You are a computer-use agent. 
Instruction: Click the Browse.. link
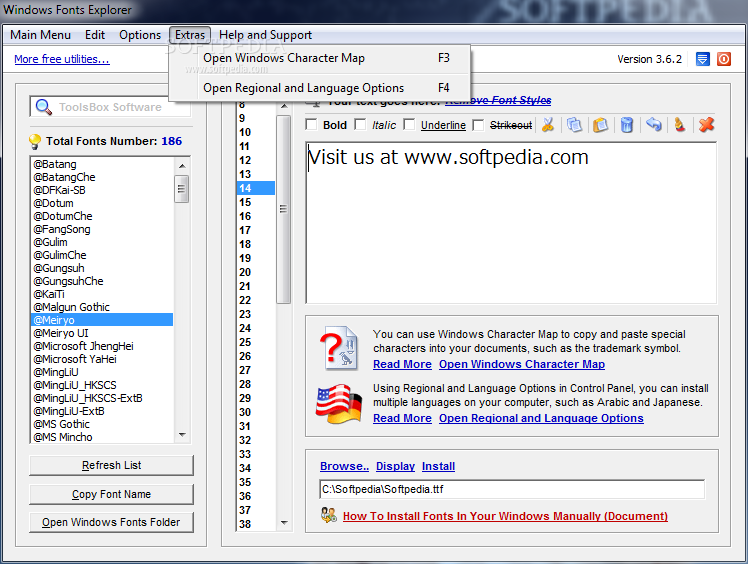[x=344, y=466]
